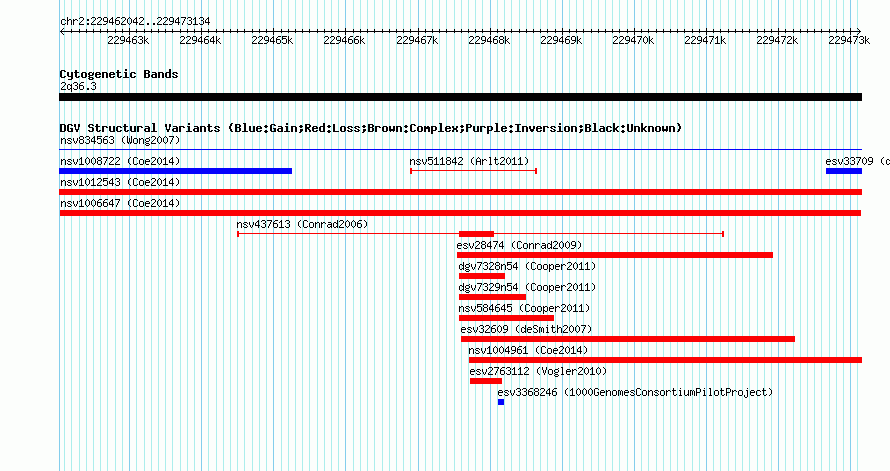Click the chr2:229462042..229473134 region label
Screen dimensions: 890x471
(135, 21)
